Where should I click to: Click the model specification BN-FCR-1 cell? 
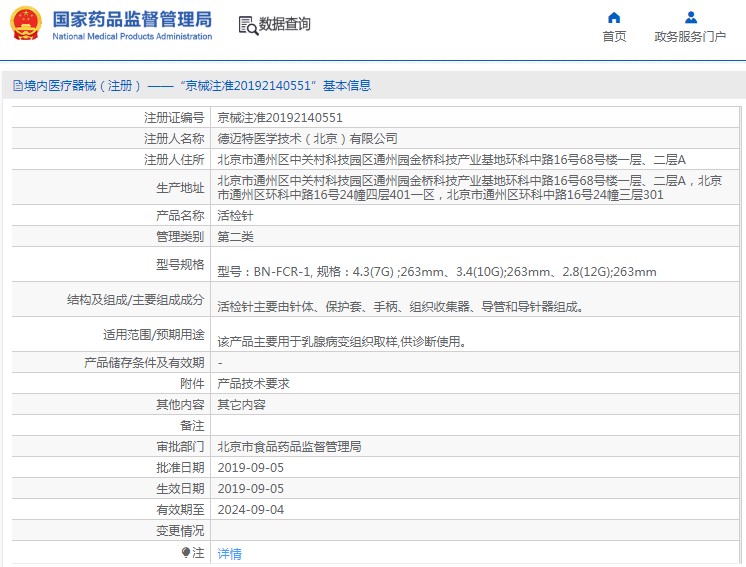coord(436,271)
